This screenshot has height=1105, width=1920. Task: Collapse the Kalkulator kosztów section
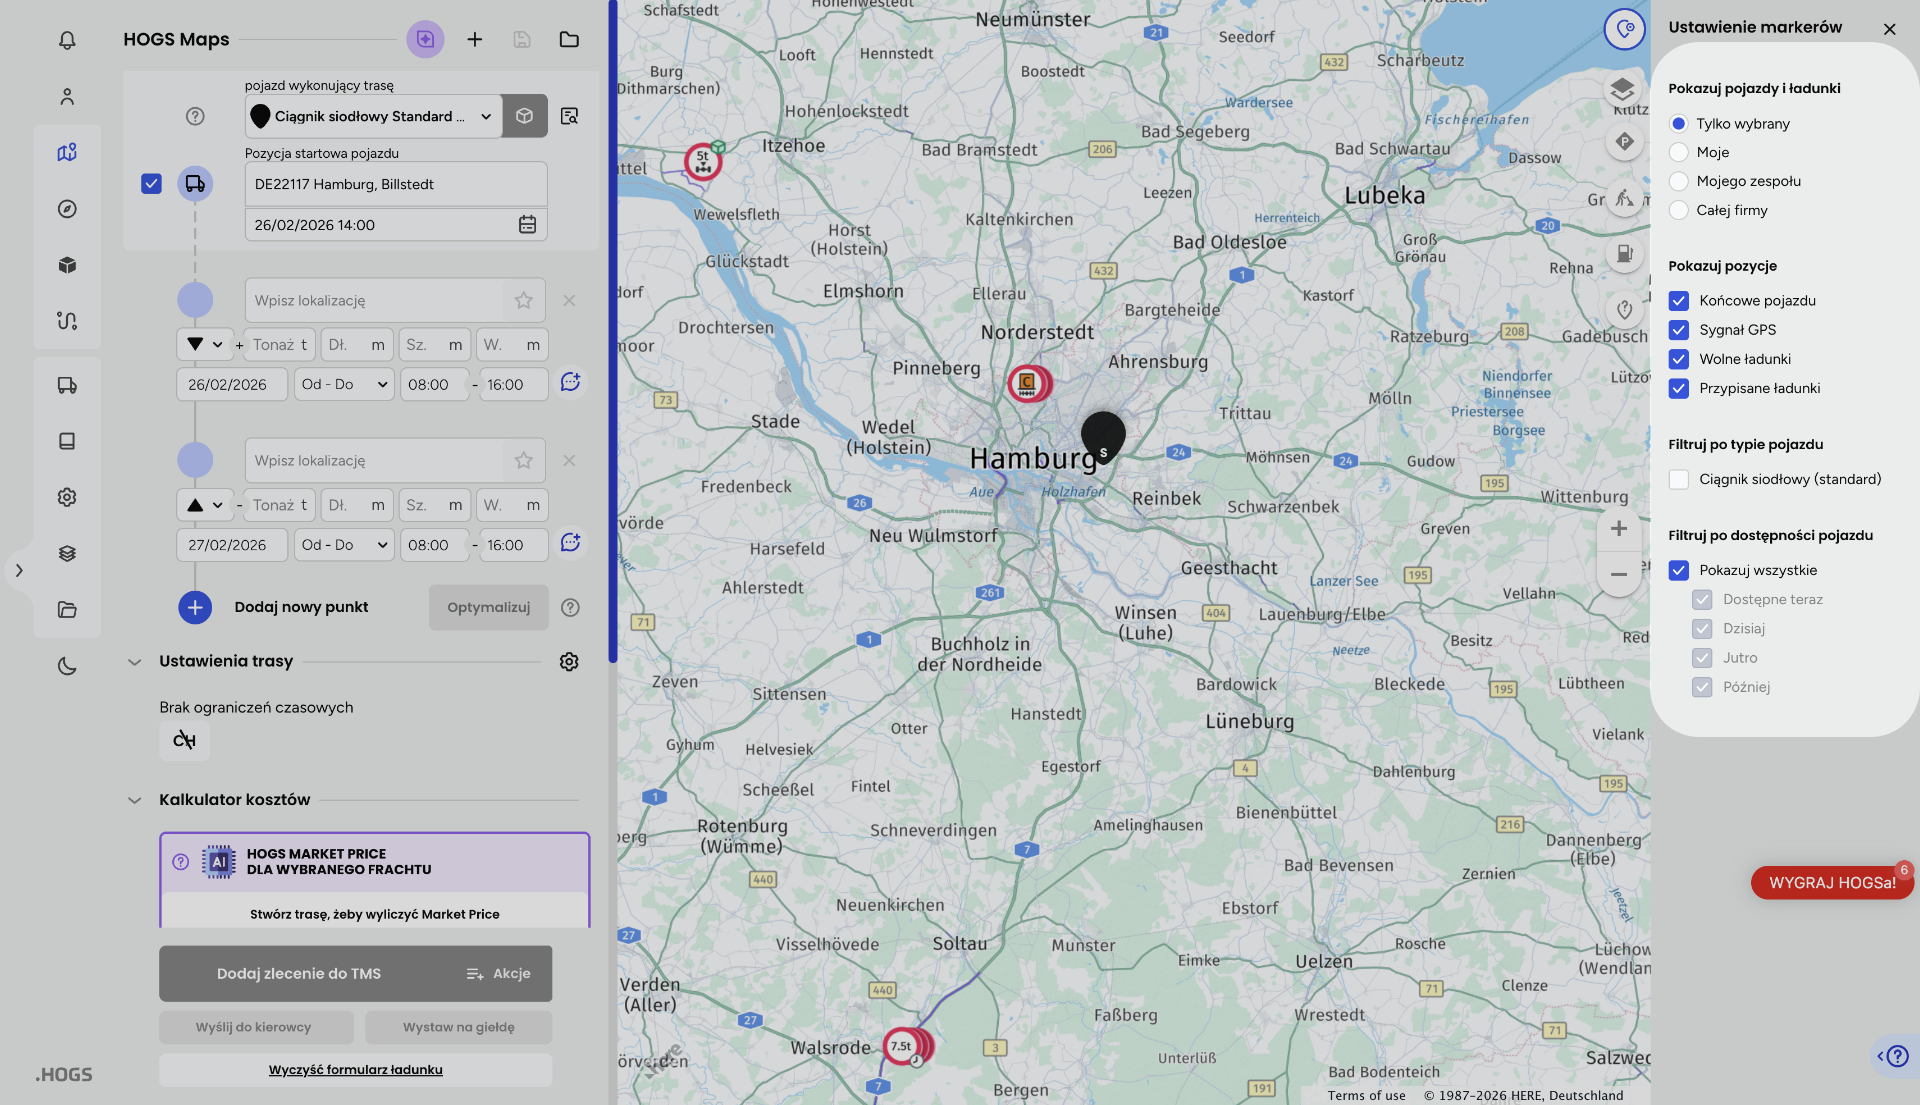tap(134, 800)
